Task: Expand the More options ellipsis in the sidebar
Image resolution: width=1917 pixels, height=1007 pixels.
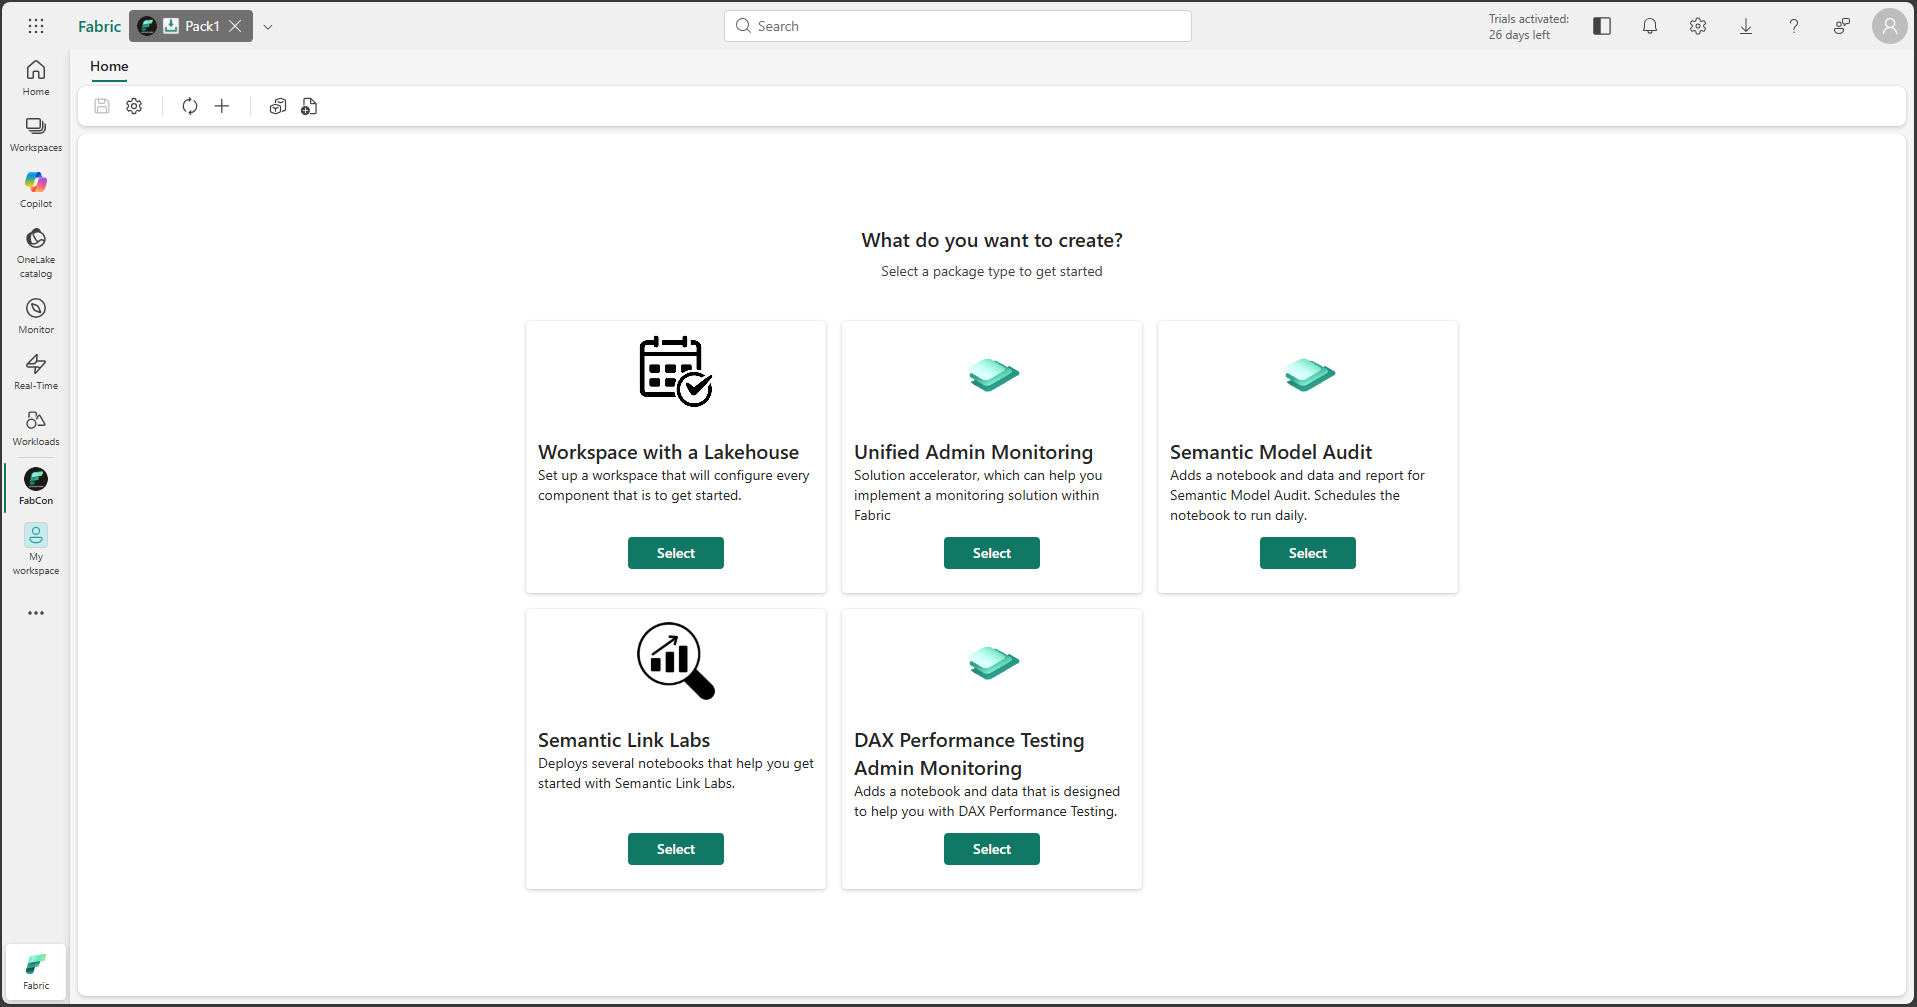Action: click(x=35, y=613)
